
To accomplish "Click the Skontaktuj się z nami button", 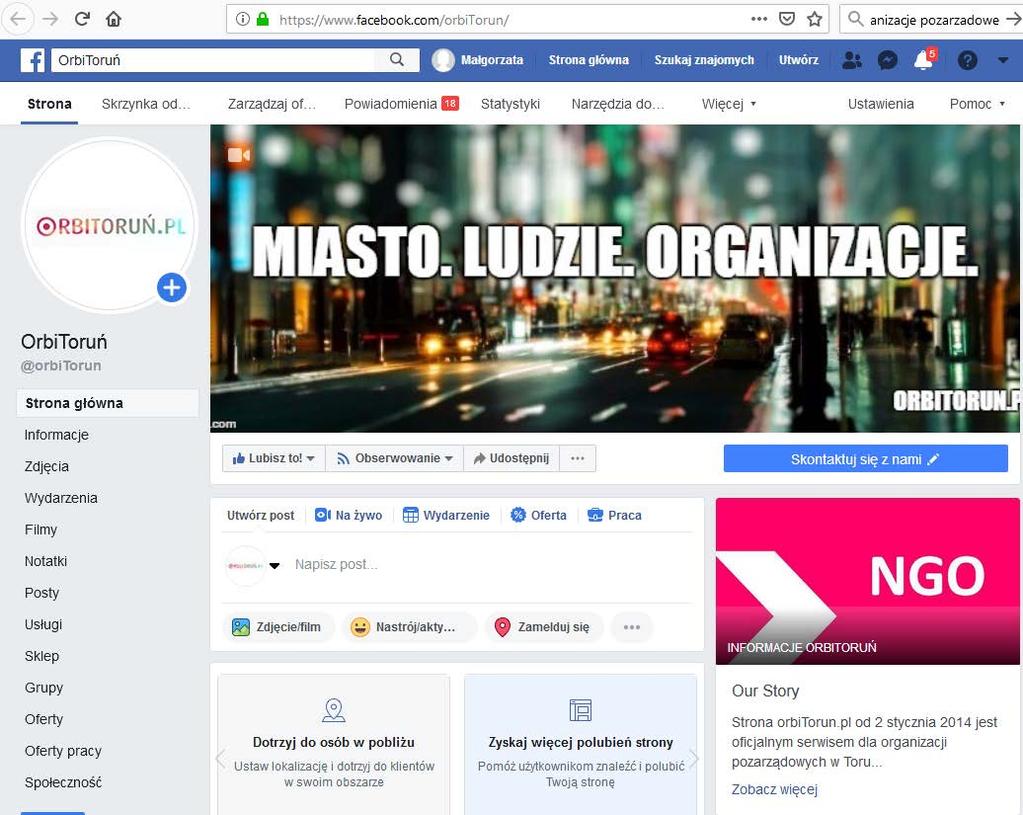I will (865, 459).
